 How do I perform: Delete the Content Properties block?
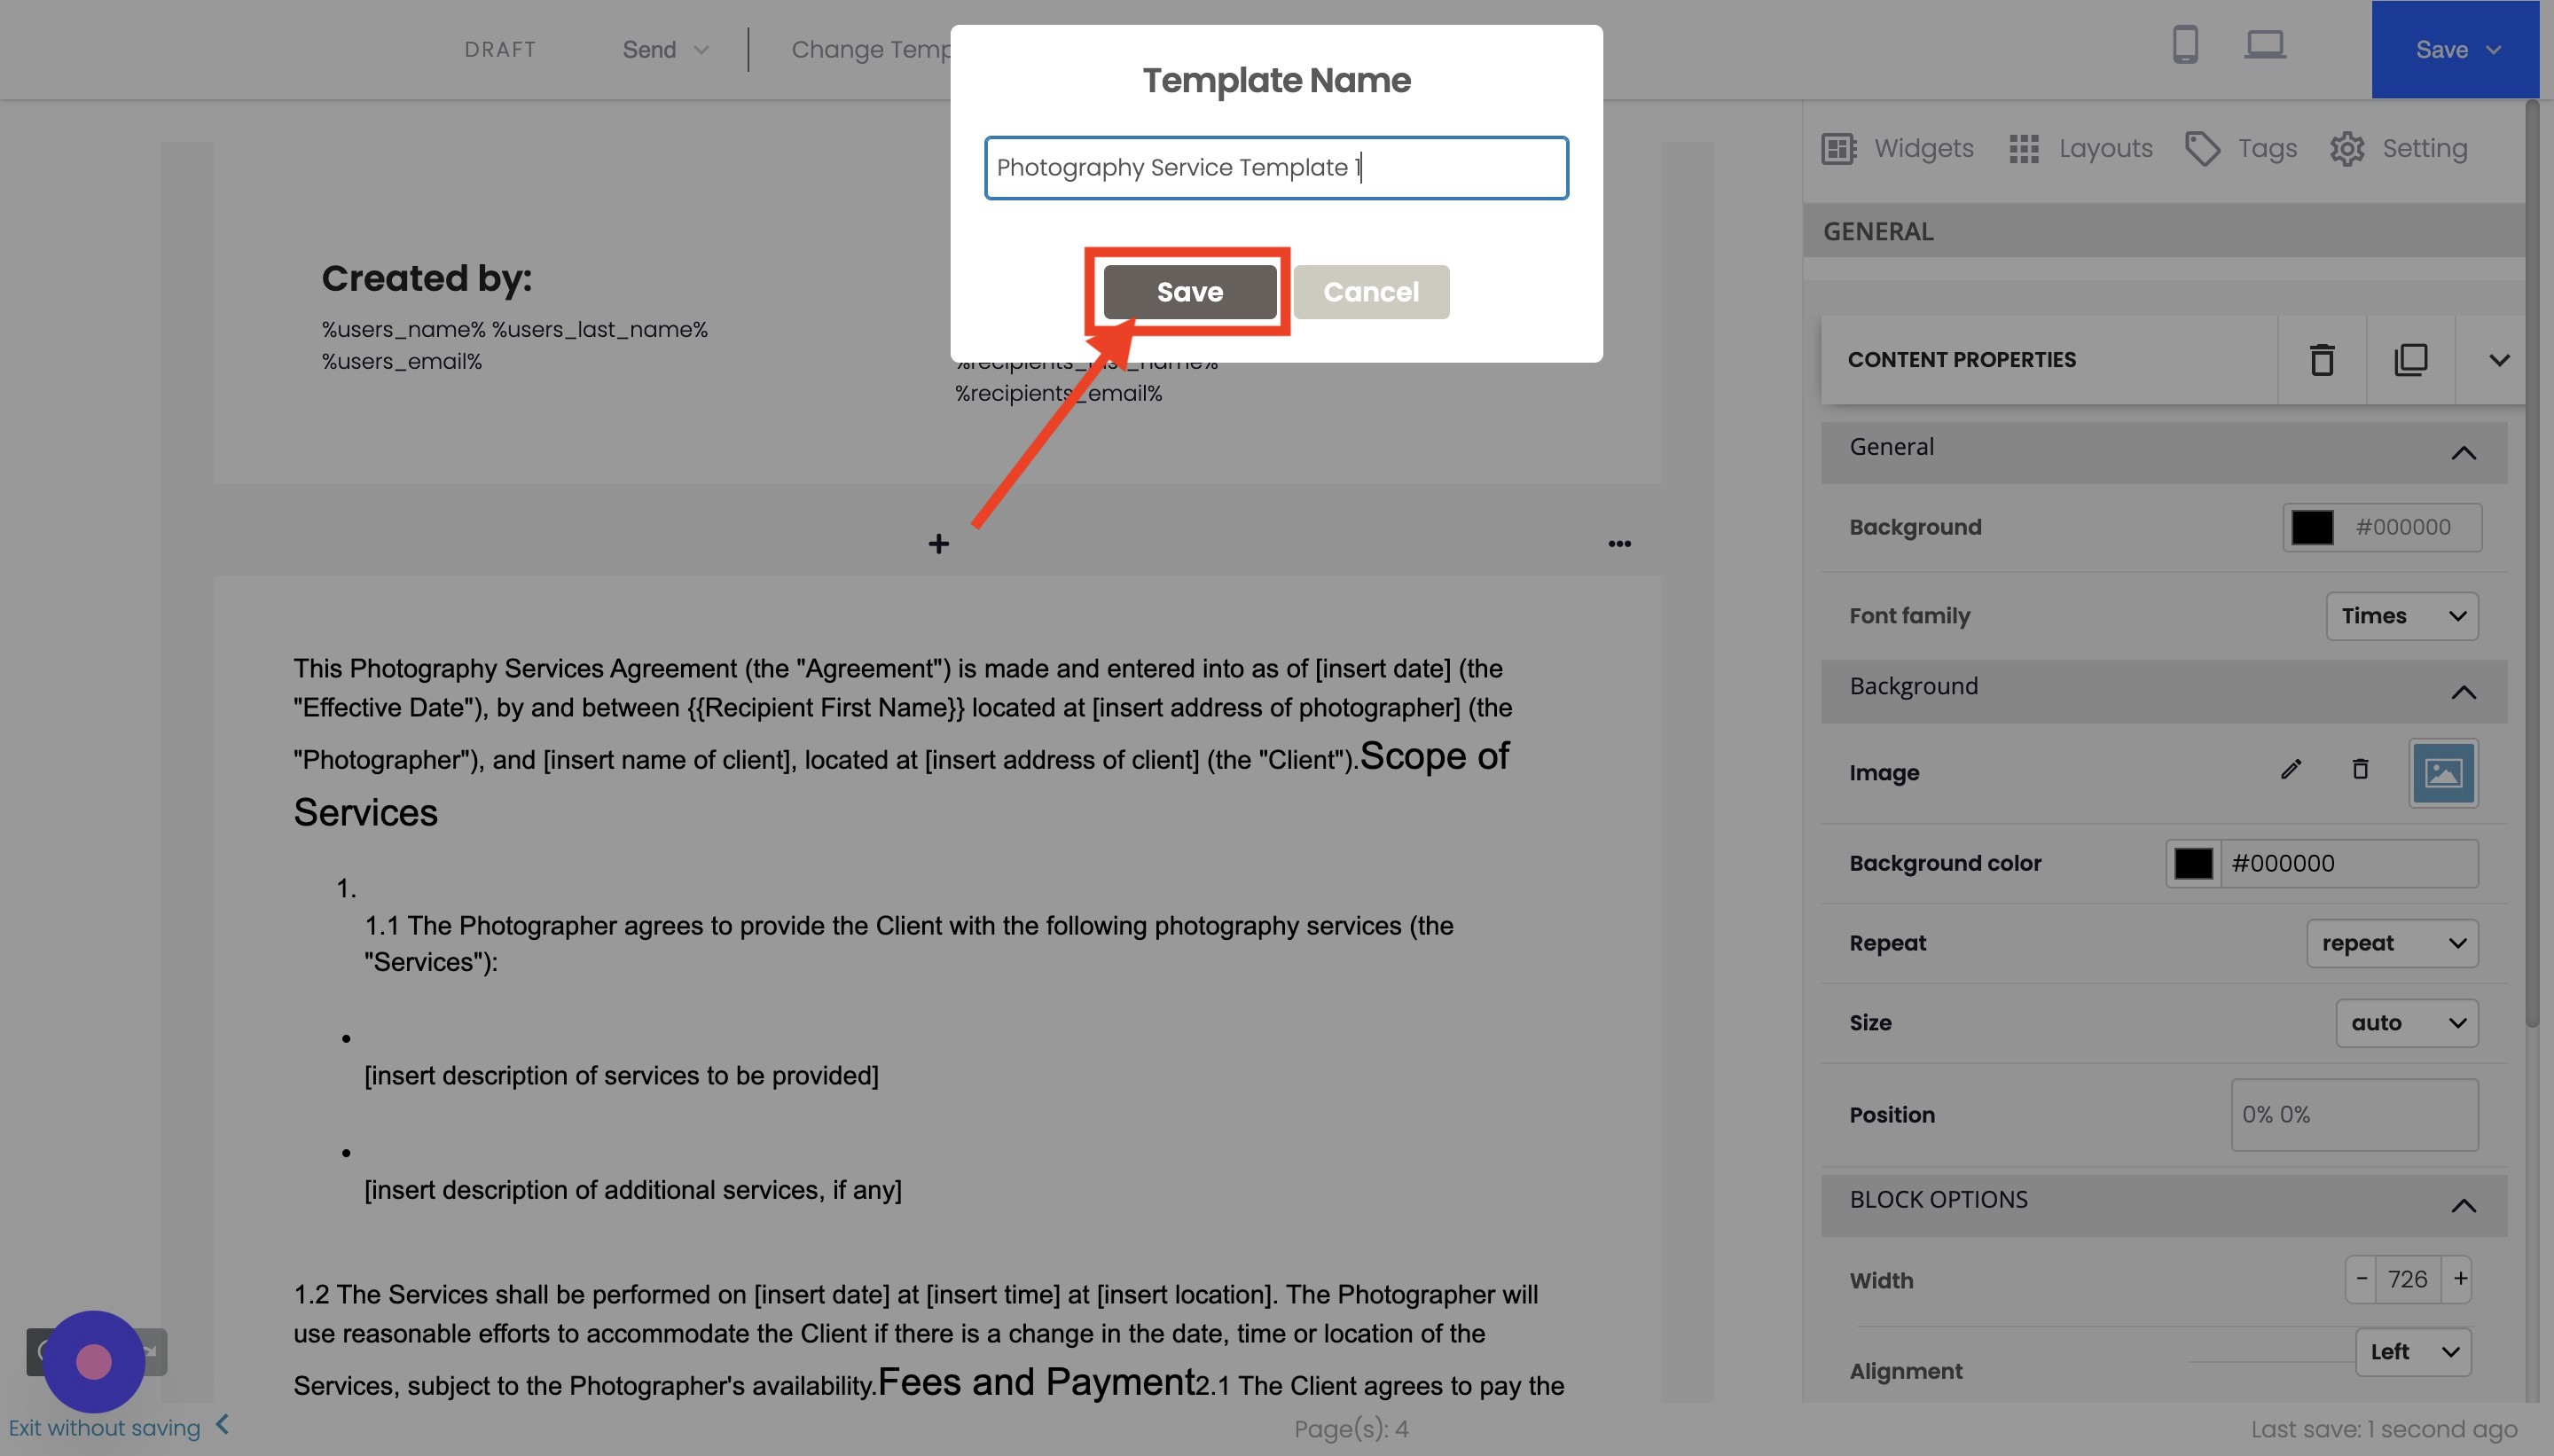(2322, 359)
